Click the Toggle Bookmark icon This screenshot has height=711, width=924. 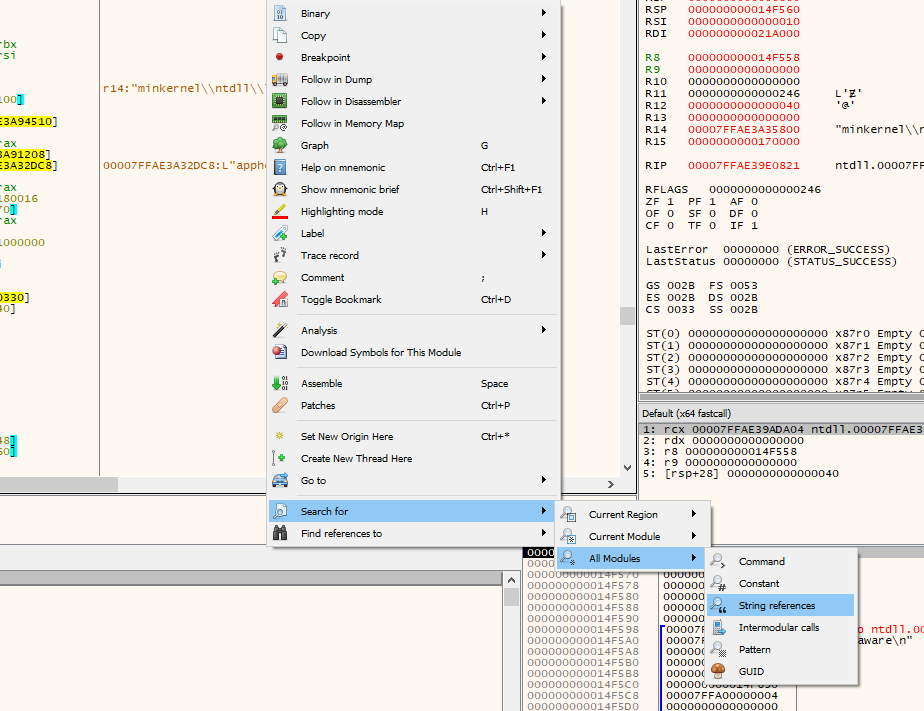click(280, 299)
